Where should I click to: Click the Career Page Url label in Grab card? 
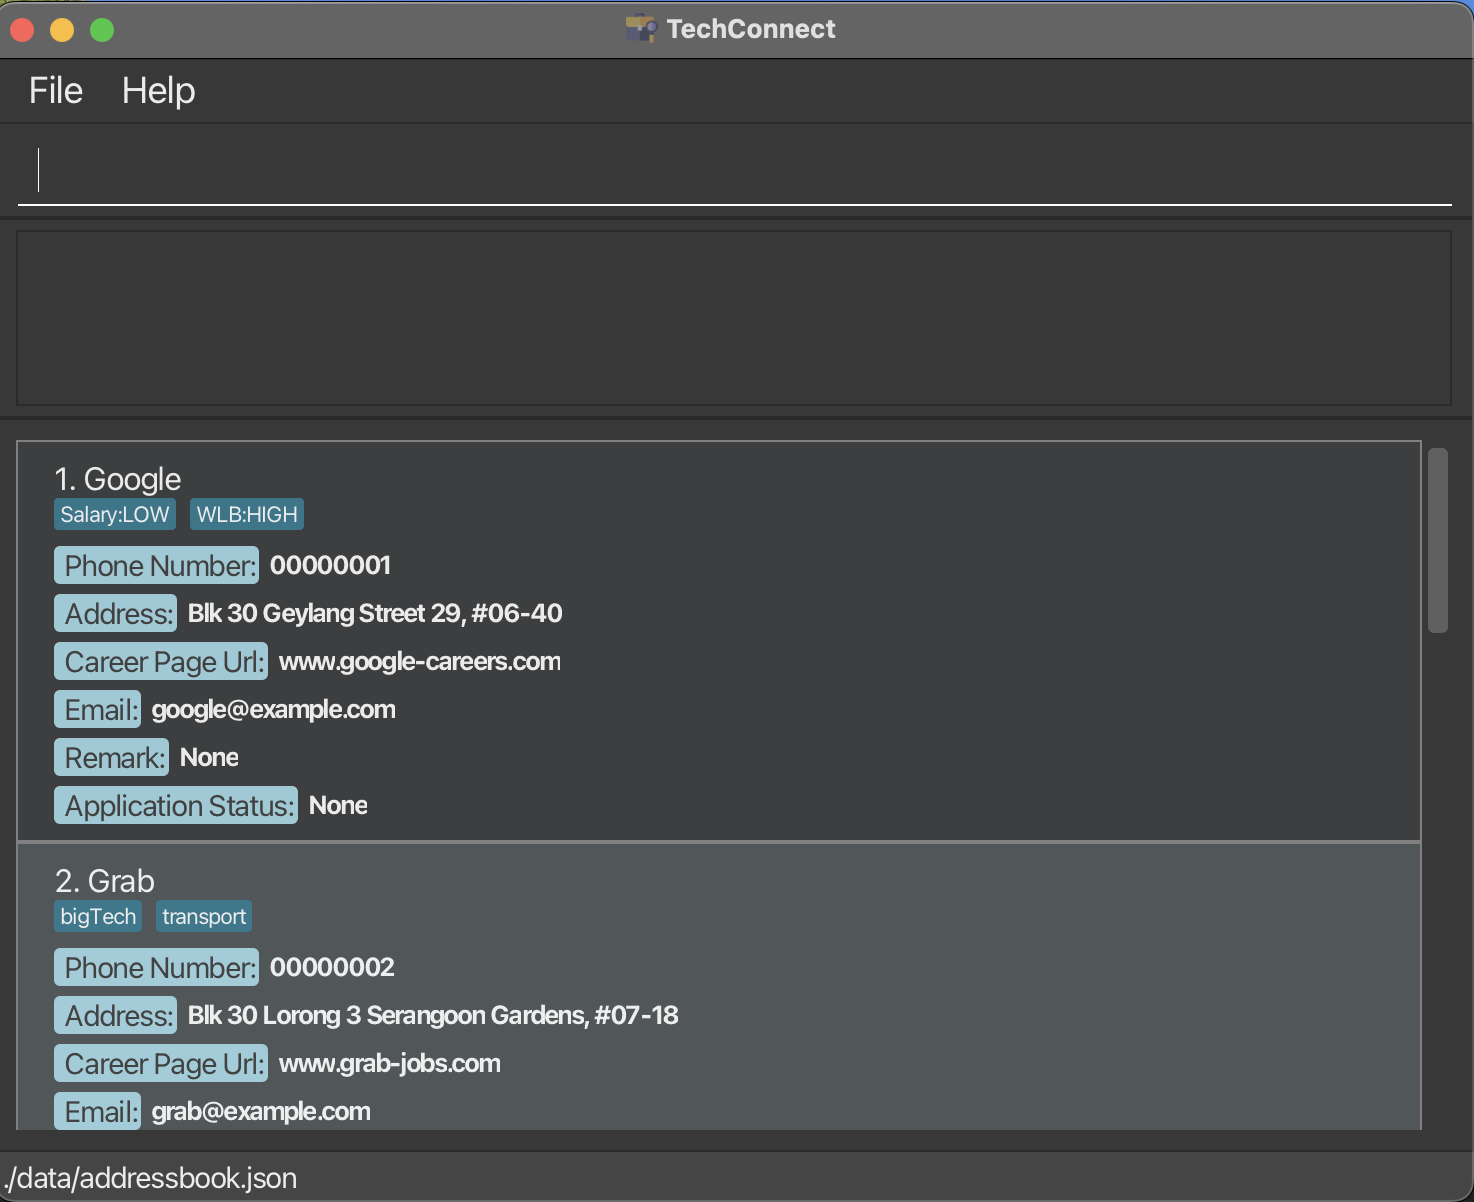(161, 1063)
